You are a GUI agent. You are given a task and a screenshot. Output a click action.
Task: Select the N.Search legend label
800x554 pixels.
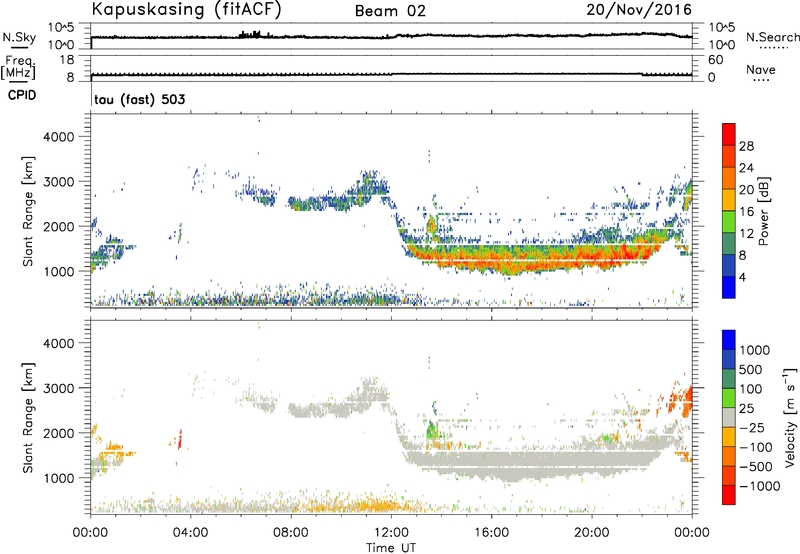coord(772,37)
